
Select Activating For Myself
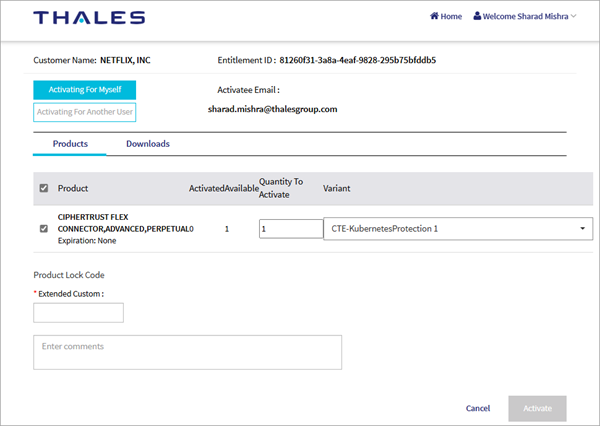tap(84, 90)
